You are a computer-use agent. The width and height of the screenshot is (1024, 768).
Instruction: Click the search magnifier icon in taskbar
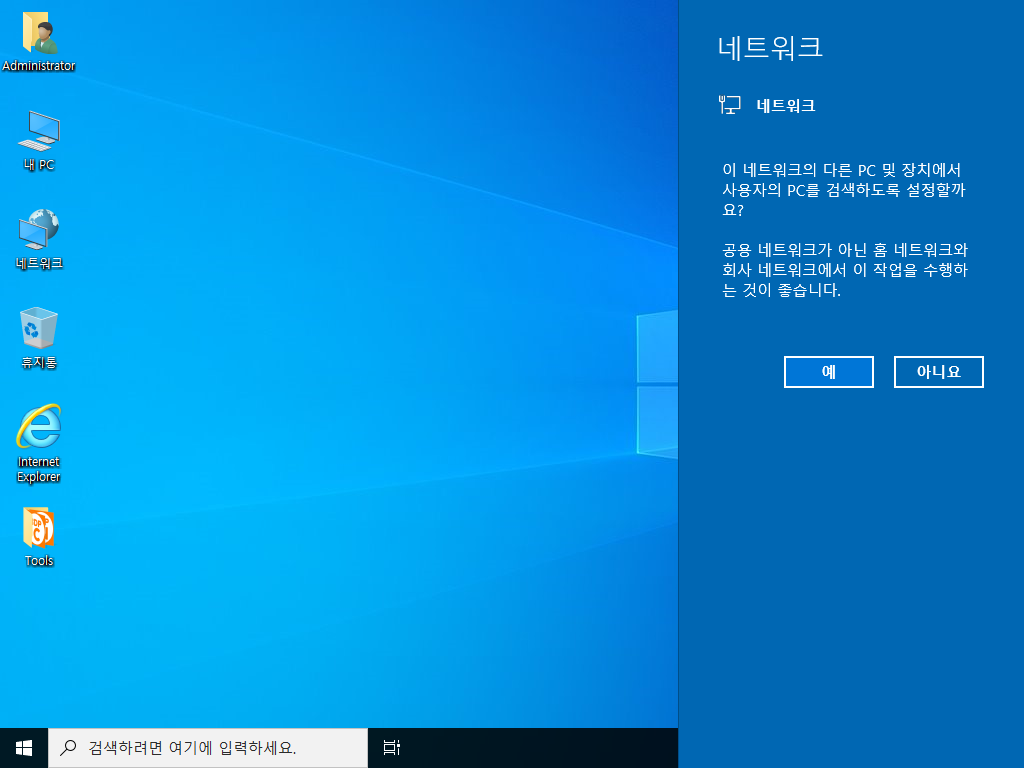tap(69, 748)
